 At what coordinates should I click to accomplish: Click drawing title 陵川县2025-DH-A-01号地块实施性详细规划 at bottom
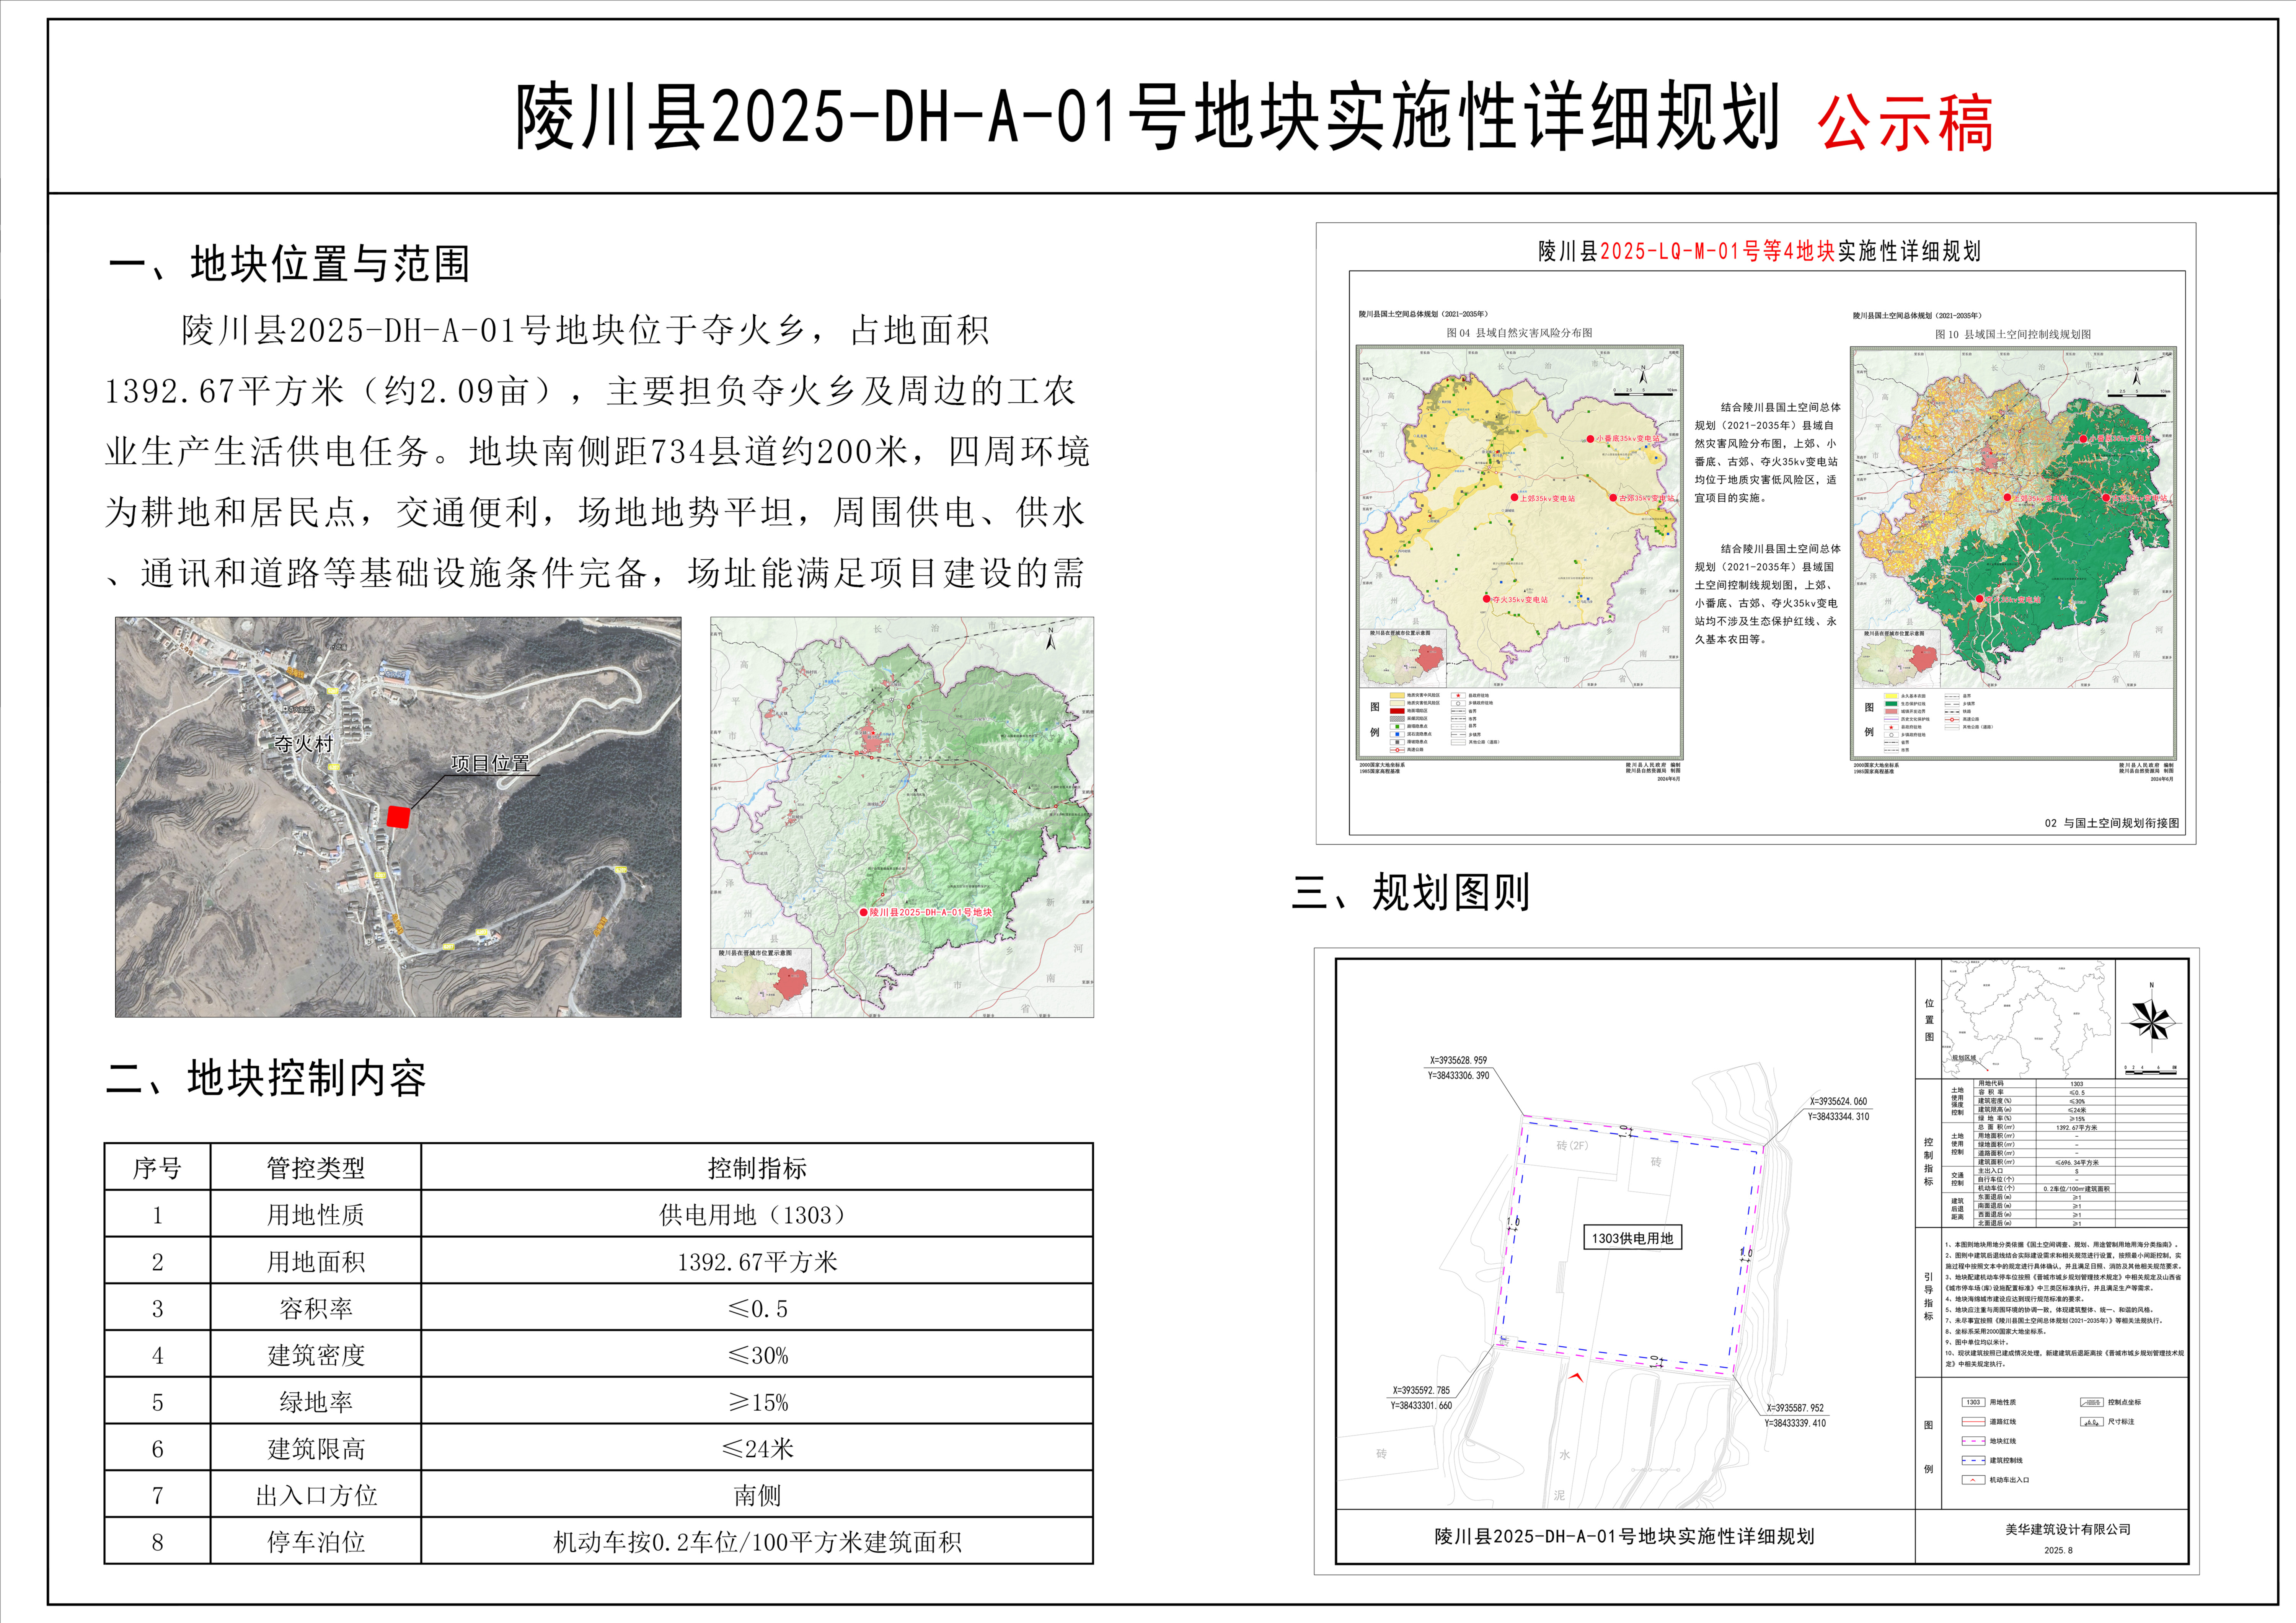[1624, 1536]
